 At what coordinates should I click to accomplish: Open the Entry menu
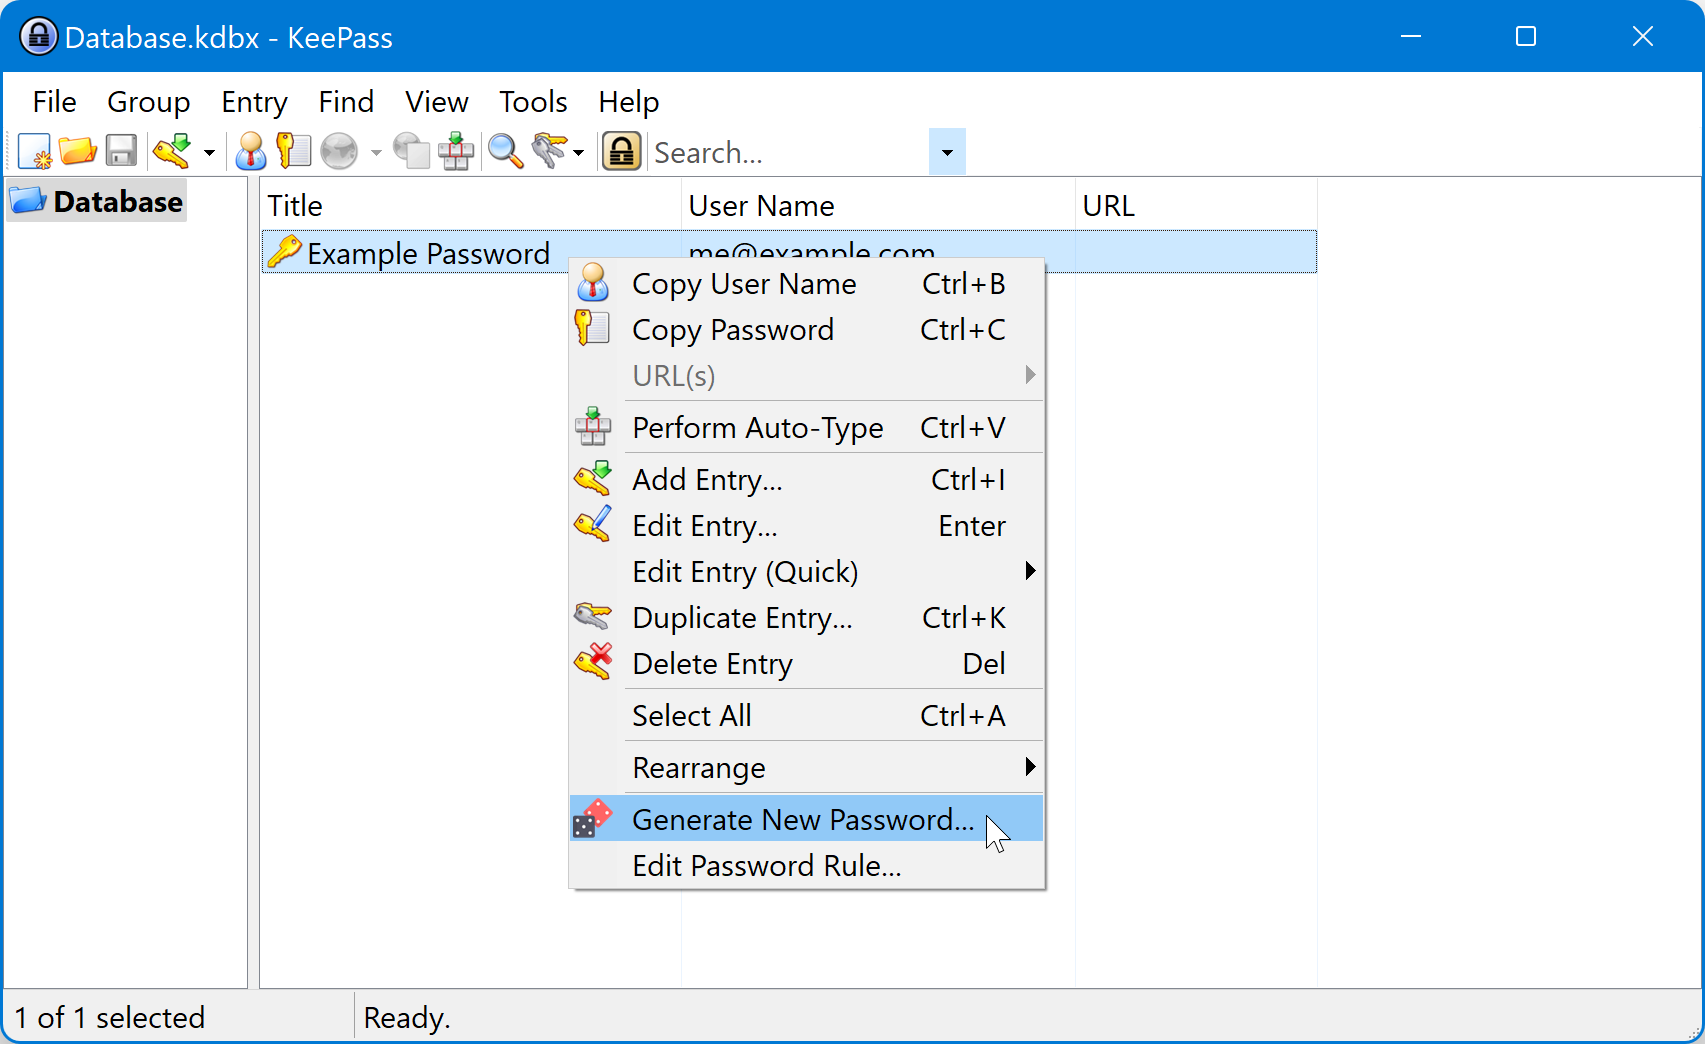click(254, 102)
